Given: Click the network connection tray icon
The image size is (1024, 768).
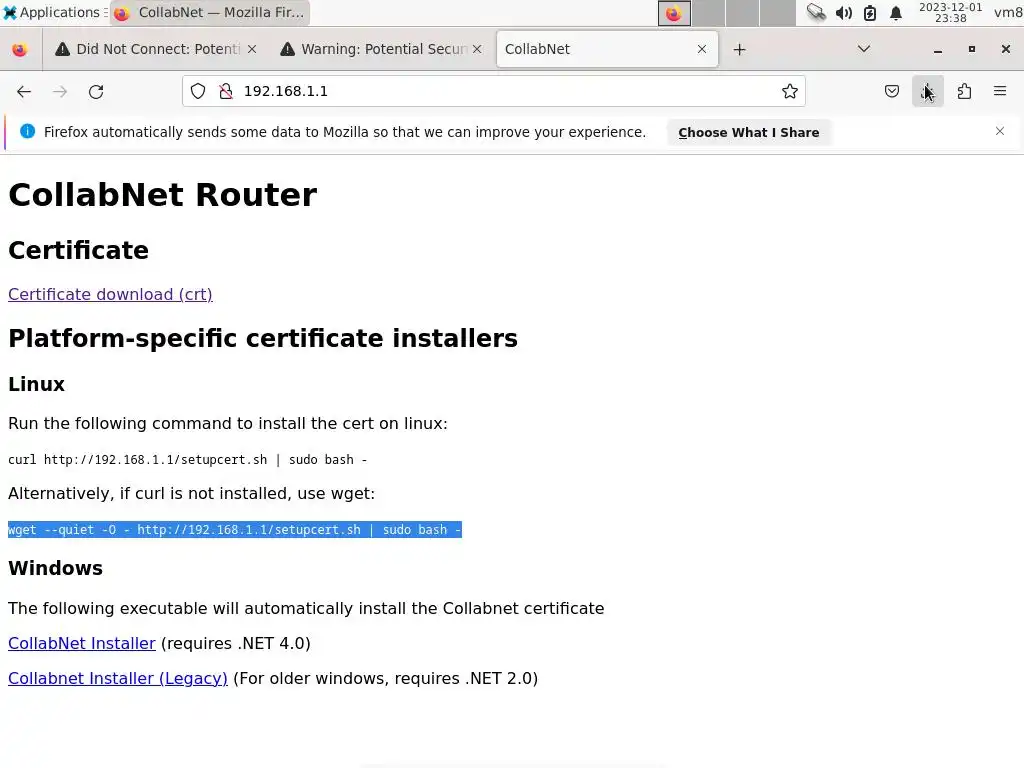Looking at the screenshot, I should (x=816, y=12).
